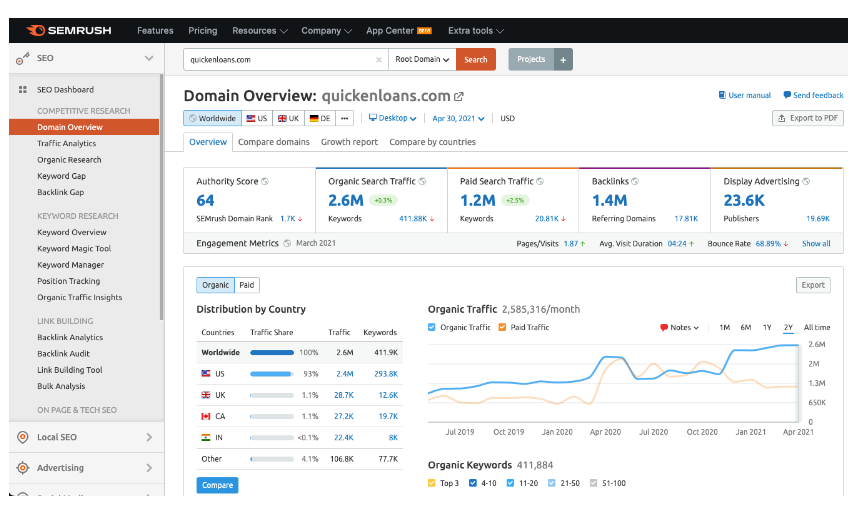This screenshot has height=510, width=855.
Task: Open the Notes dropdown on chart
Action: (679, 327)
